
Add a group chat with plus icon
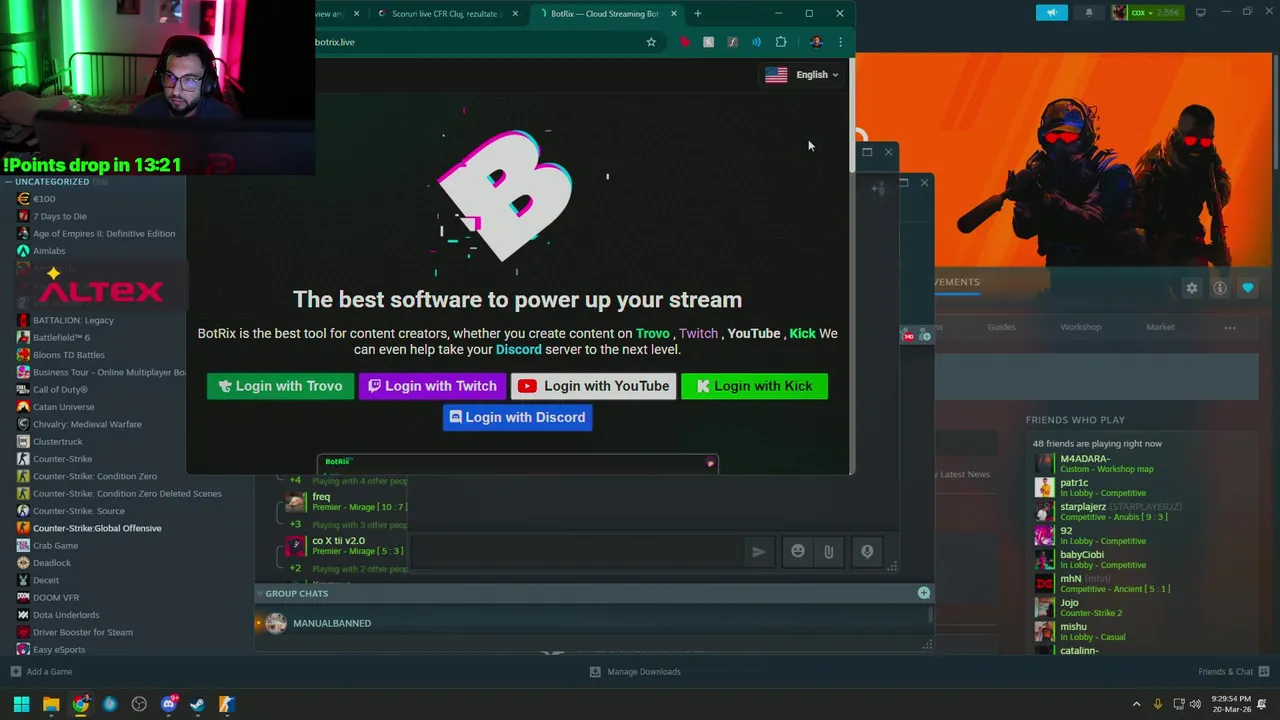pos(924,593)
